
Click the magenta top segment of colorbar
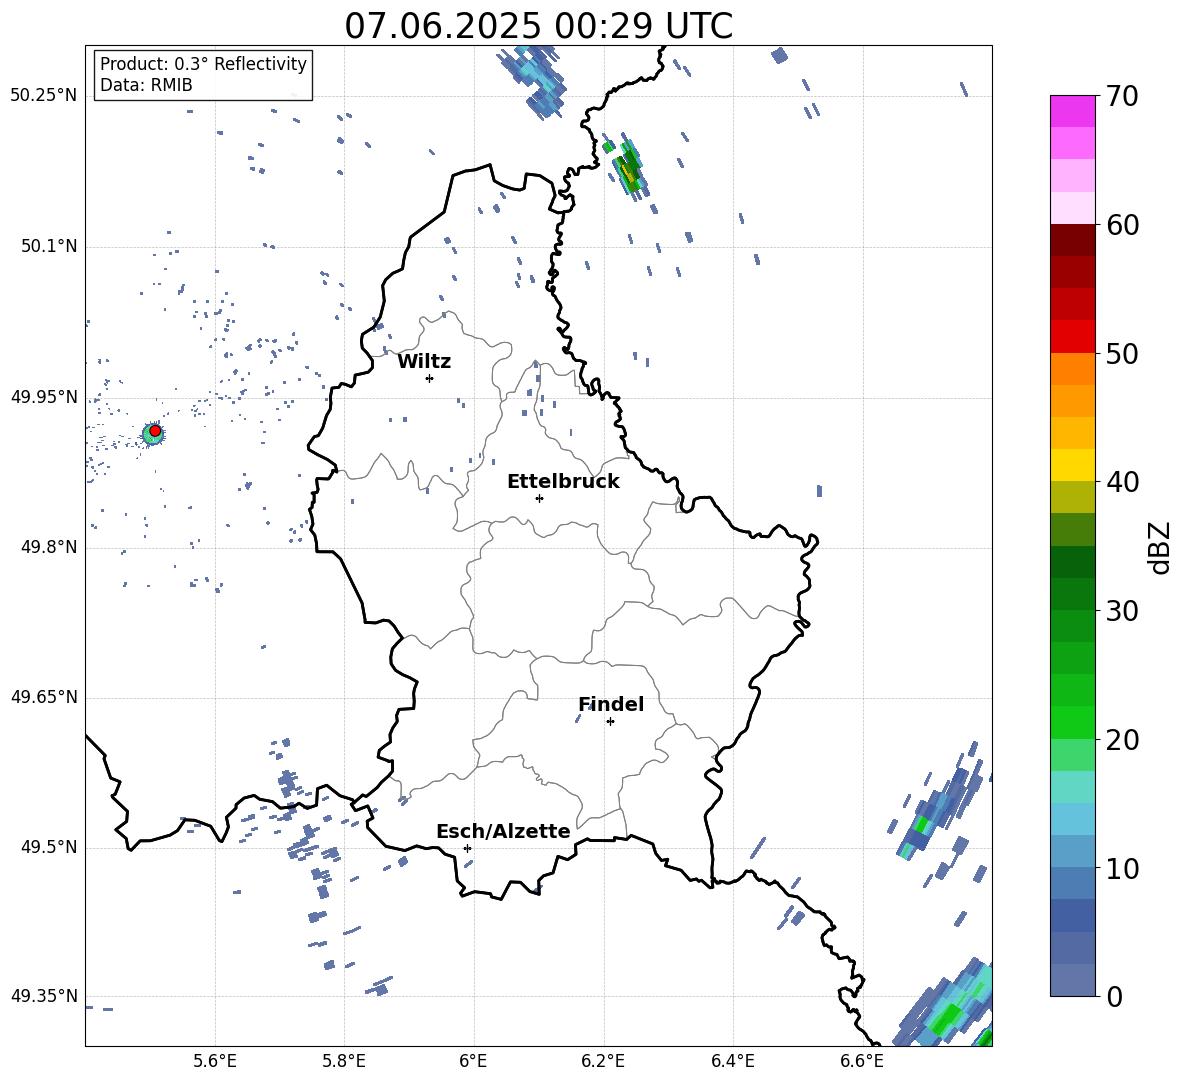click(1073, 111)
